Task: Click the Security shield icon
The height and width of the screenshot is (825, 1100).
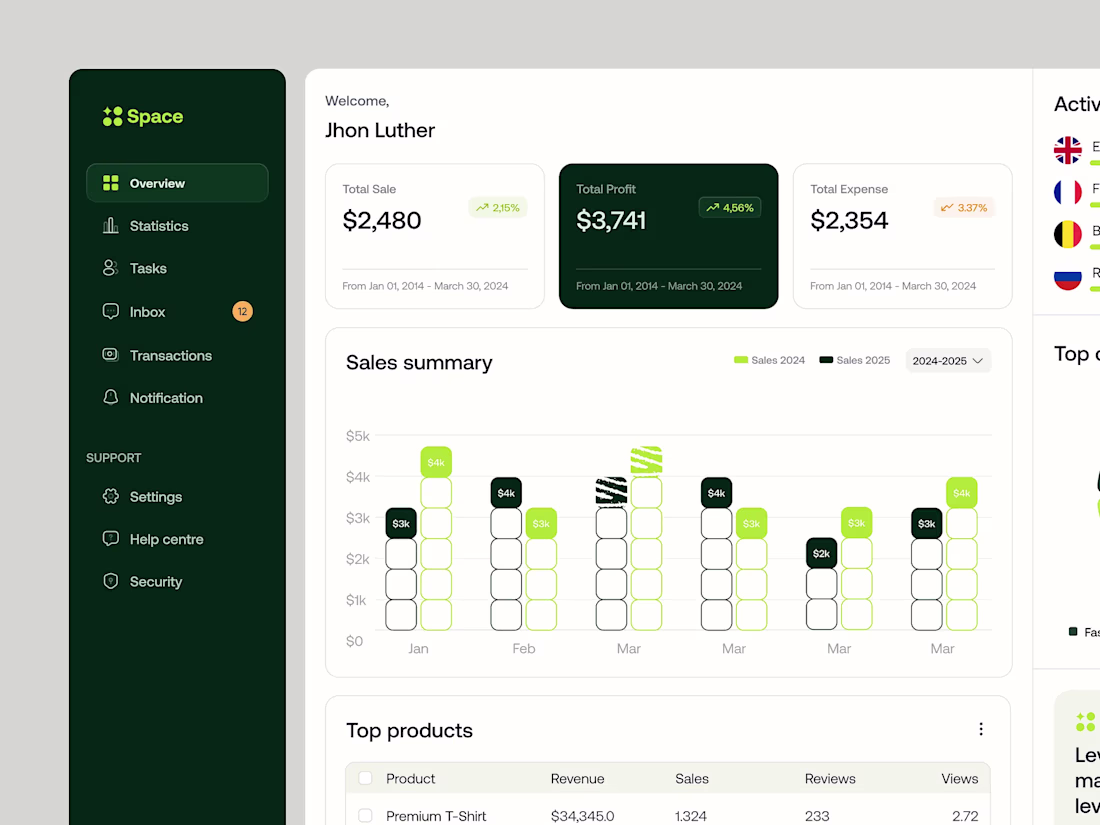Action: click(111, 581)
